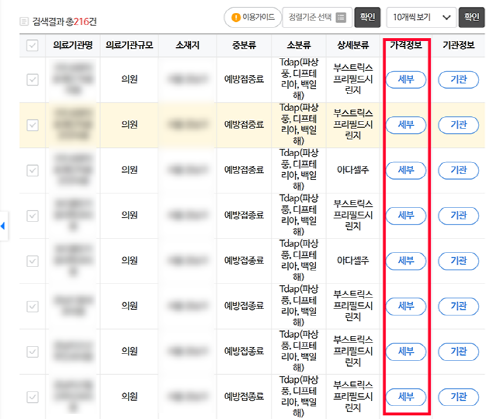Click 기관 institution info in the first row

458,80
